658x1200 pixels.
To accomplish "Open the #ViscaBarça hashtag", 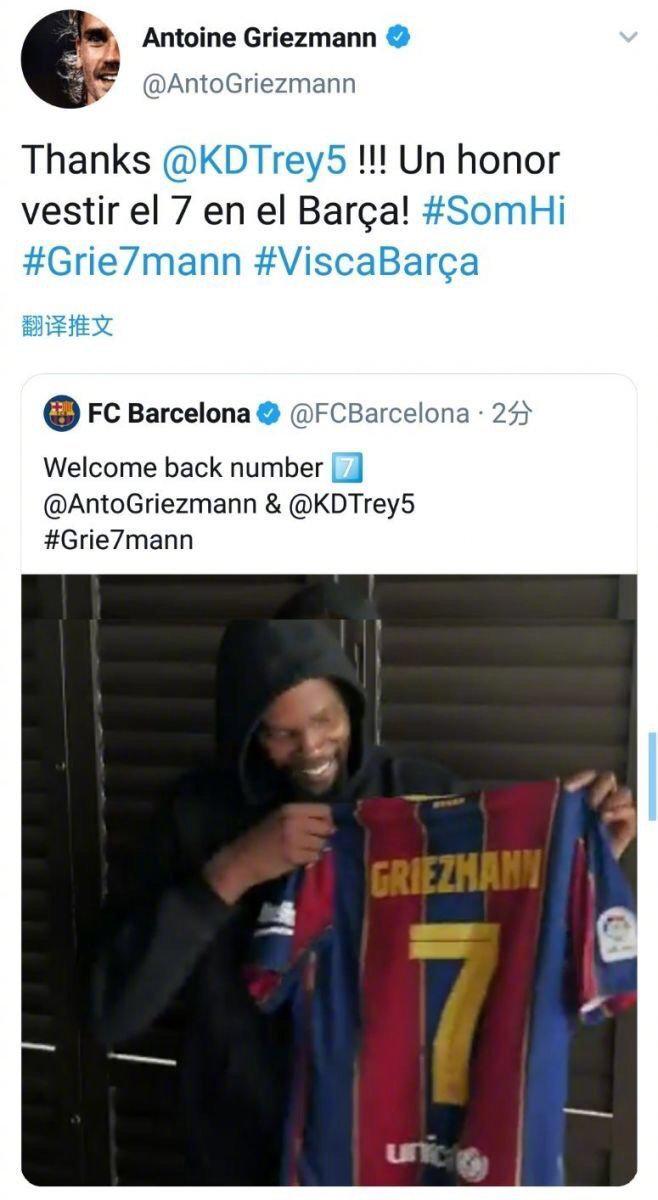I will point(367,262).
